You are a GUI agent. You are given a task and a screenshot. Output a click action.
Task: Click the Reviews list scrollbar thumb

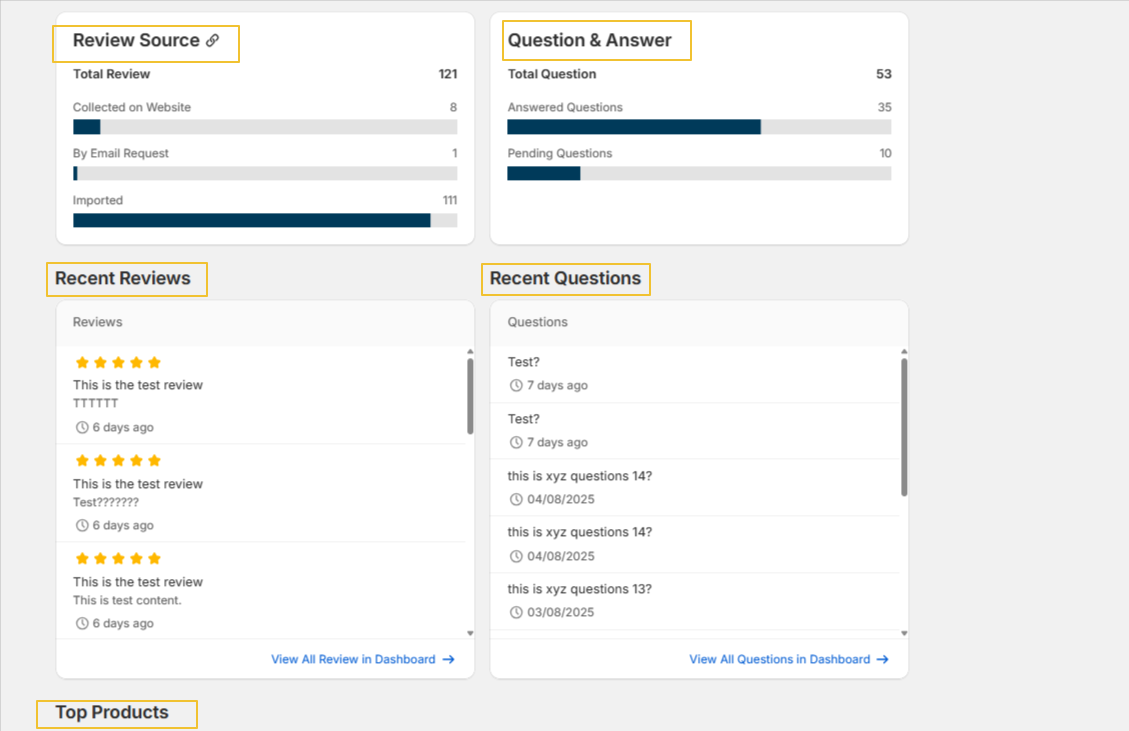[x=470, y=395]
